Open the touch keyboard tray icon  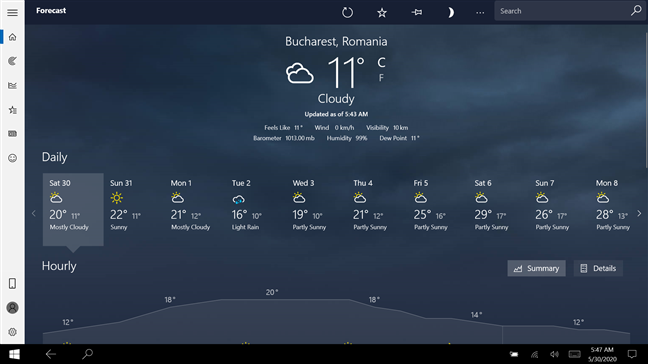[574, 354]
